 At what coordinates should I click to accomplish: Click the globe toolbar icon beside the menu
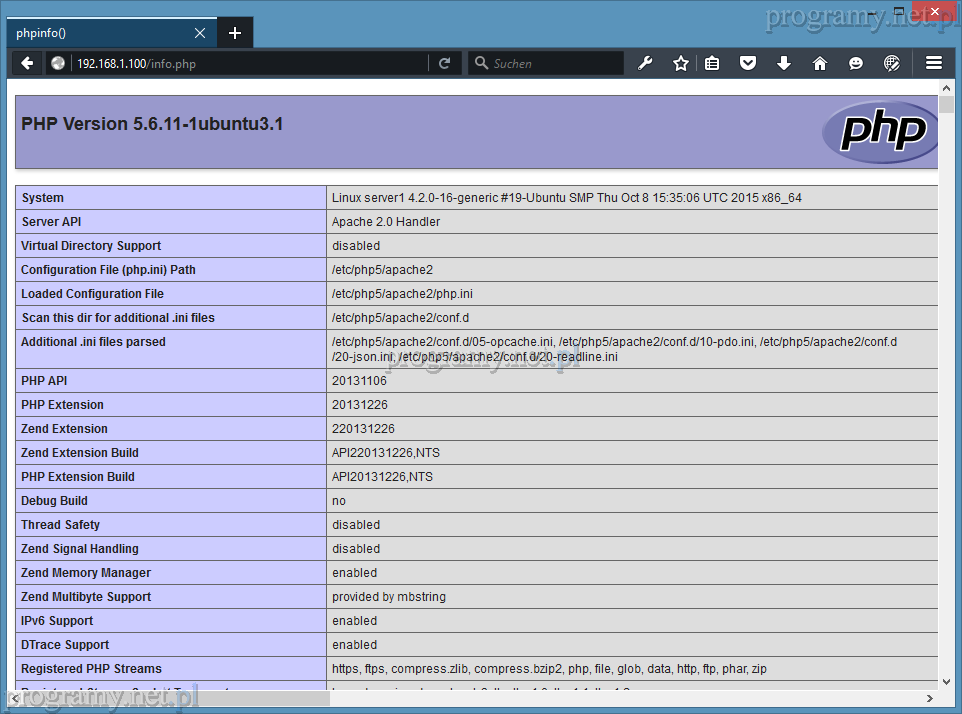(x=892, y=63)
